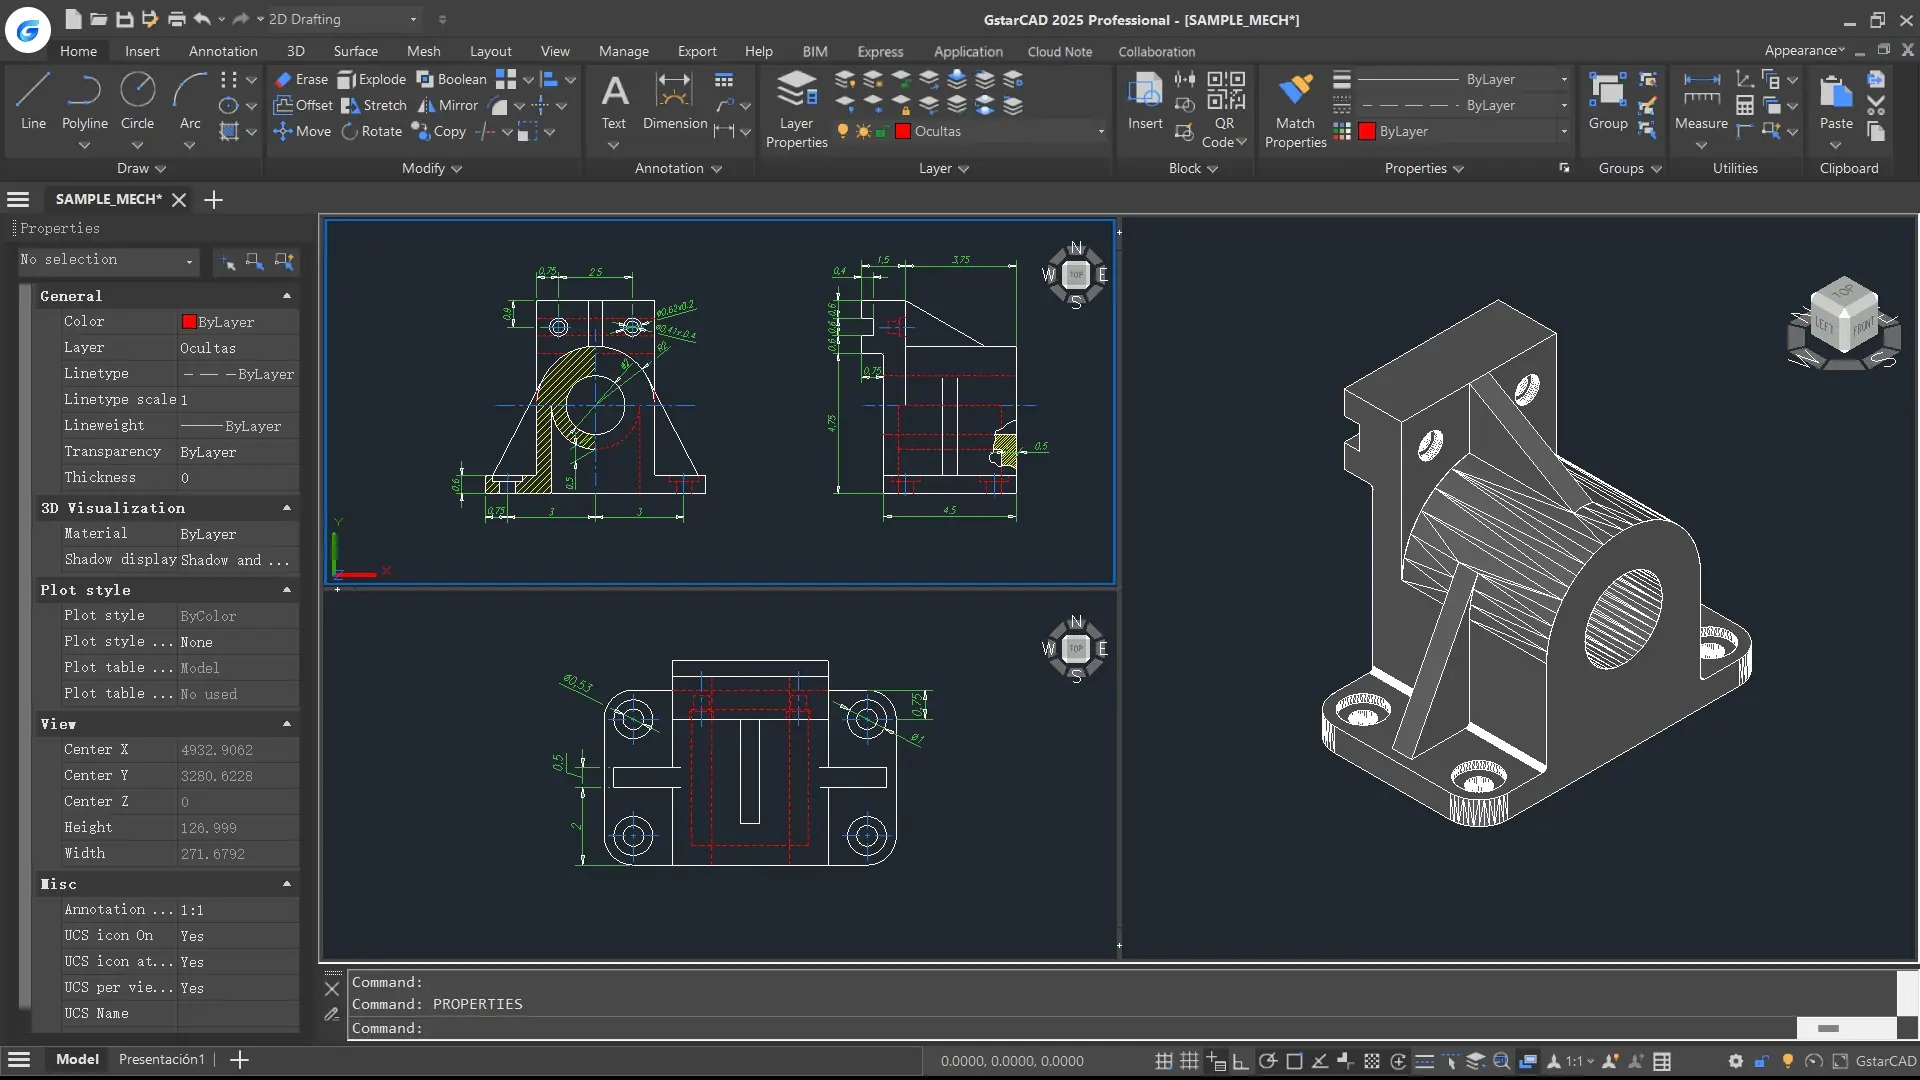Switch to the Presentación1 layout tab

[x=160, y=1059]
